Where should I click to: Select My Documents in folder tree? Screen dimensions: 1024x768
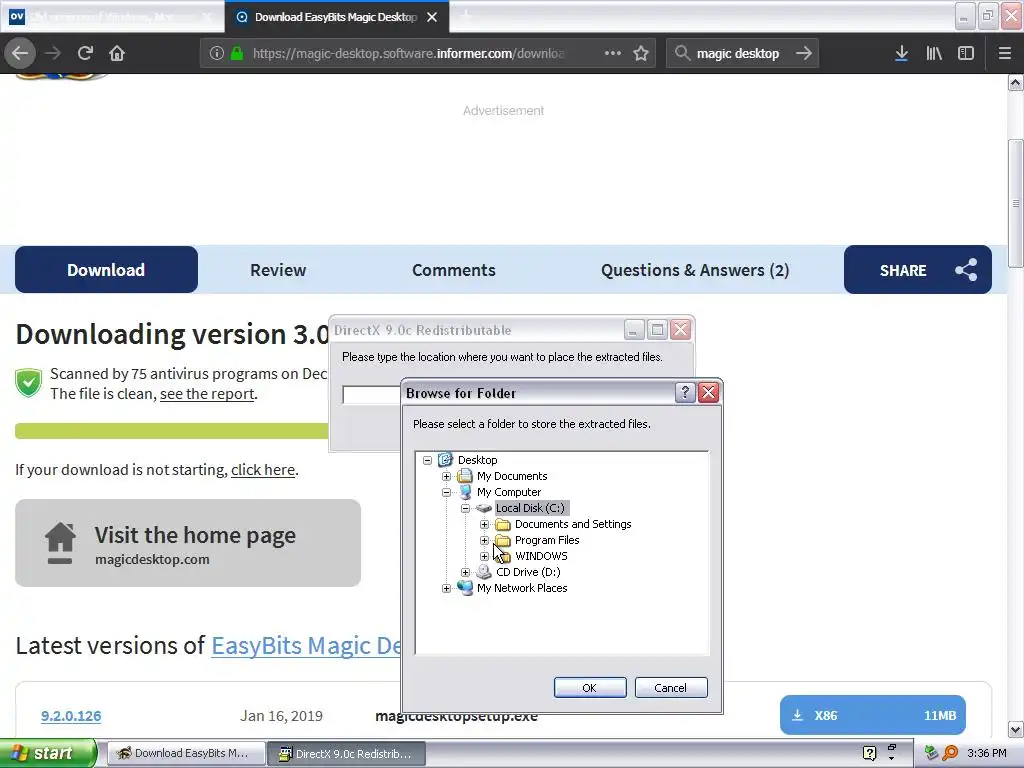click(x=512, y=476)
